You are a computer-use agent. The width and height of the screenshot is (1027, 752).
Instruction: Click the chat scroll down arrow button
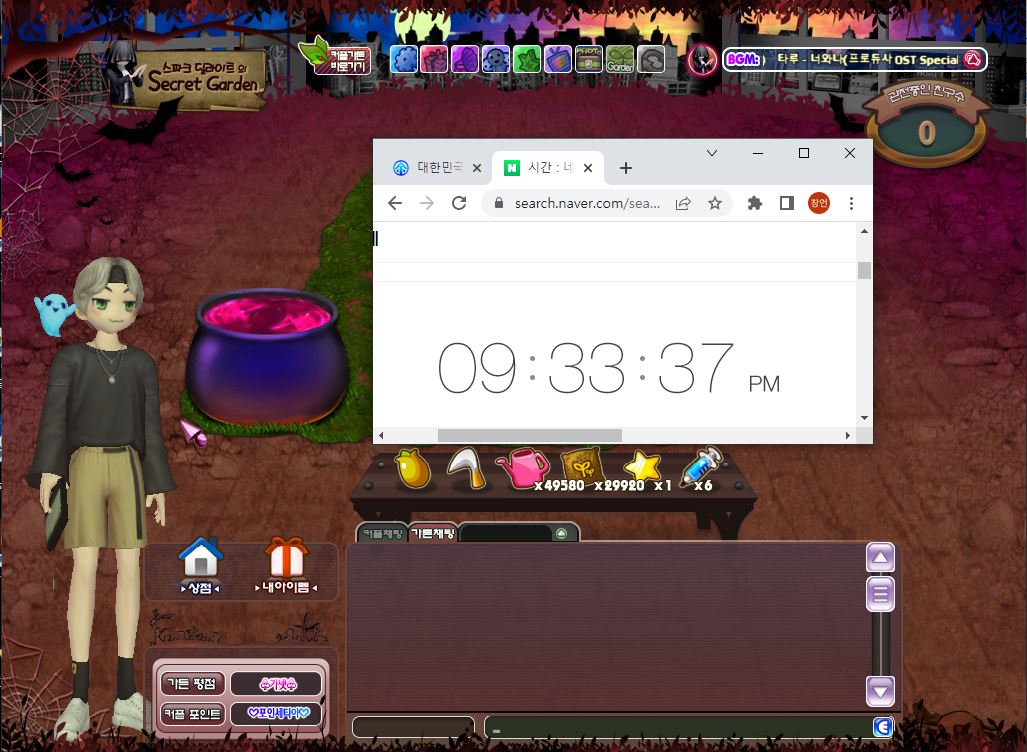coord(880,692)
